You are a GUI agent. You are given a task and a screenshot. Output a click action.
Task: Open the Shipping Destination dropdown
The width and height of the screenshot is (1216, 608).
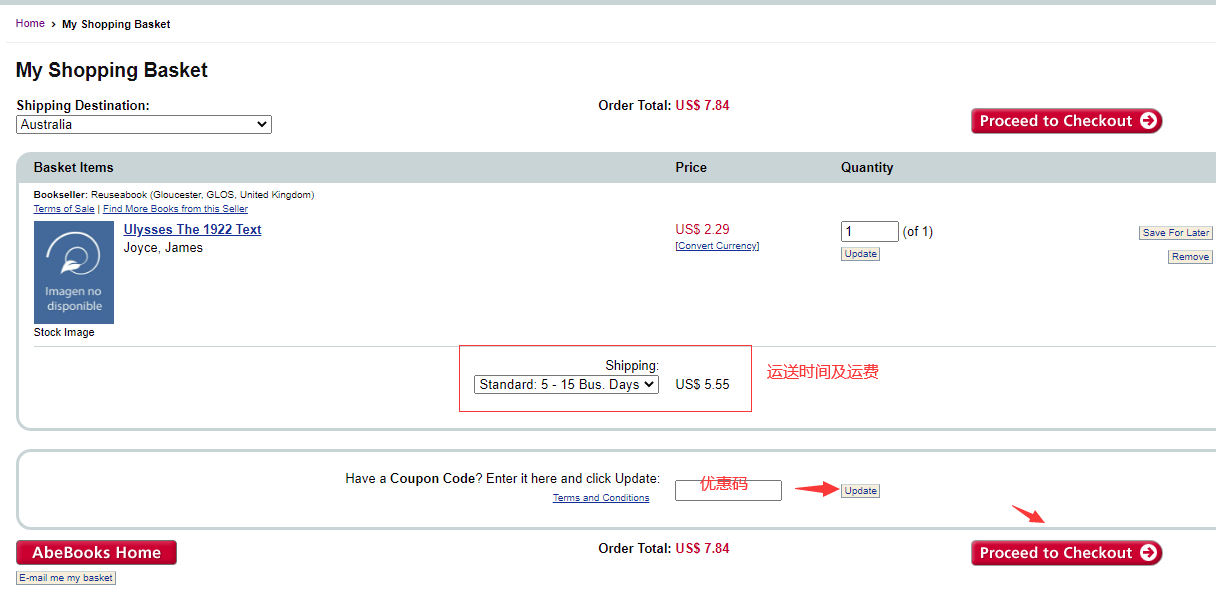pyautogui.click(x=144, y=125)
